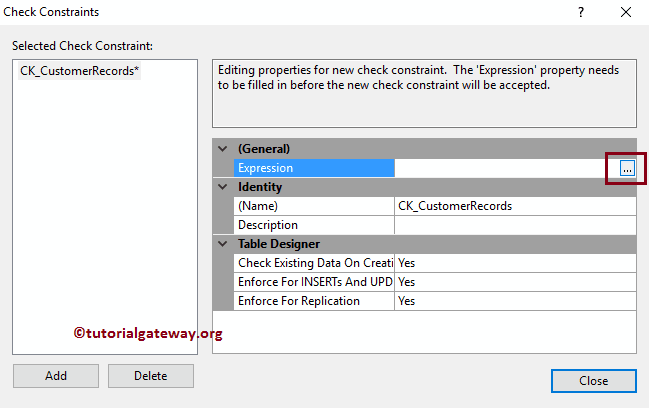Click the Delete button
Screen dimensions: 649x408
[x=151, y=376]
